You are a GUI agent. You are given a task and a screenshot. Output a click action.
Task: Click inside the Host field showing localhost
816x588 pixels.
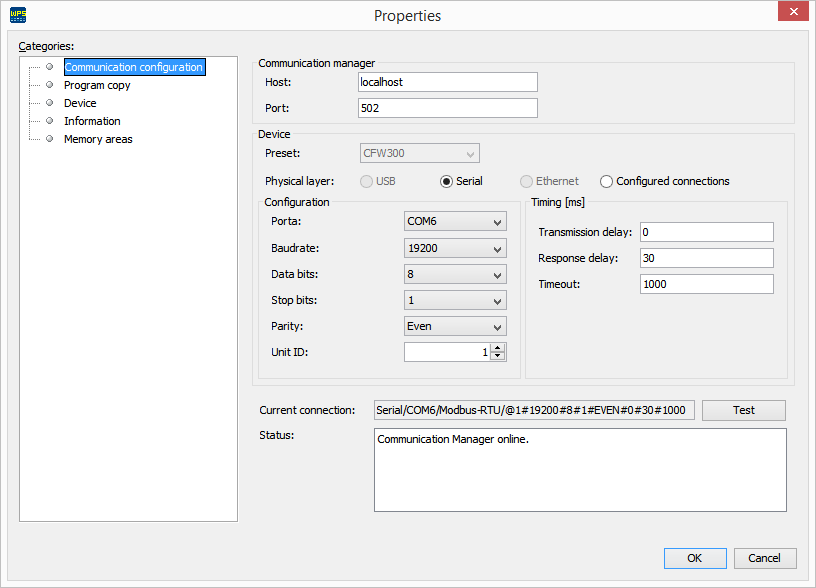pyautogui.click(x=447, y=82)
